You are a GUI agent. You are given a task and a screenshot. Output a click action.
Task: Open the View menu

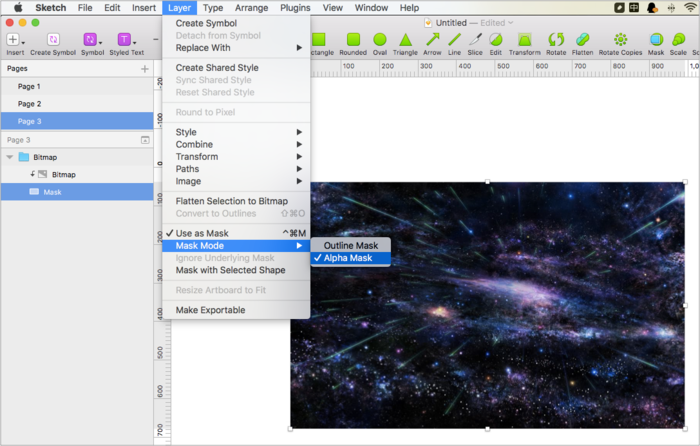click(333, 8)
